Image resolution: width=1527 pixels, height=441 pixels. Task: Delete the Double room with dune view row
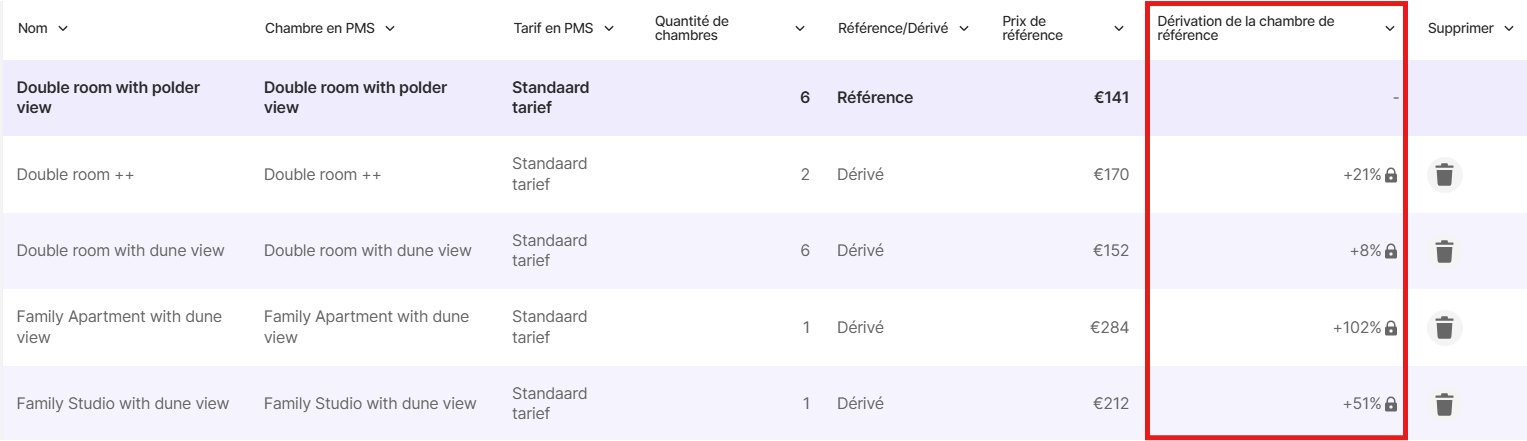[1443, 251]
